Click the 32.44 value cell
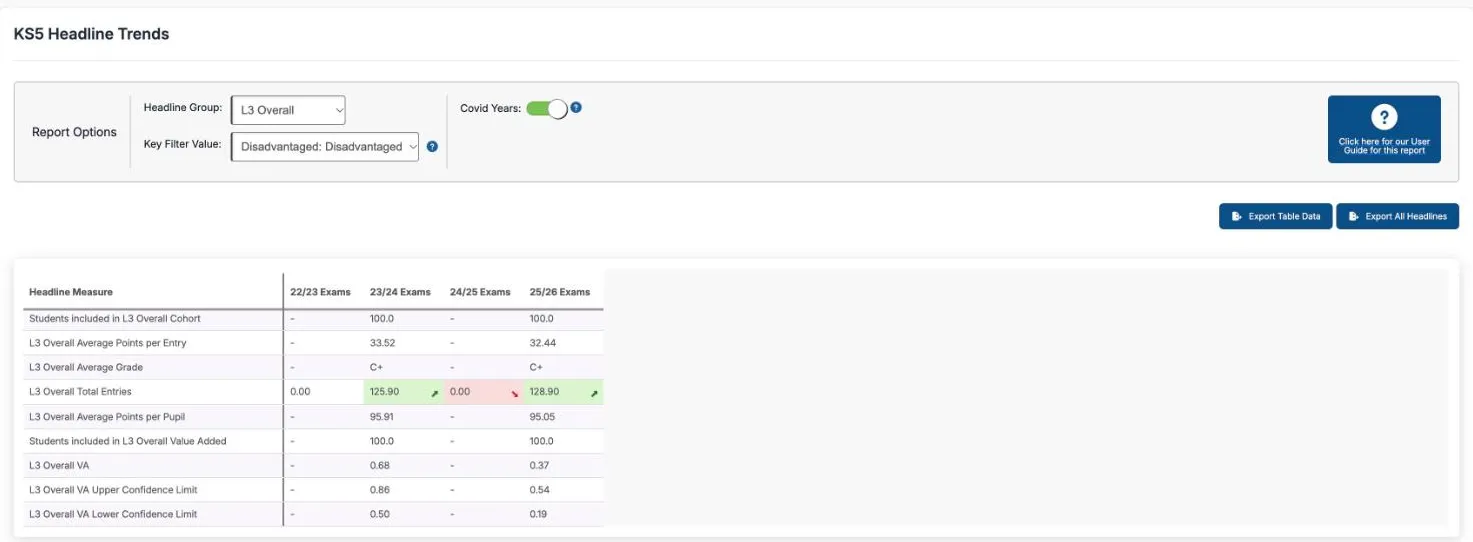Image resolution: width=1473 pixels, height=542 pixels. pyautogui.click(x=563, y=343)
